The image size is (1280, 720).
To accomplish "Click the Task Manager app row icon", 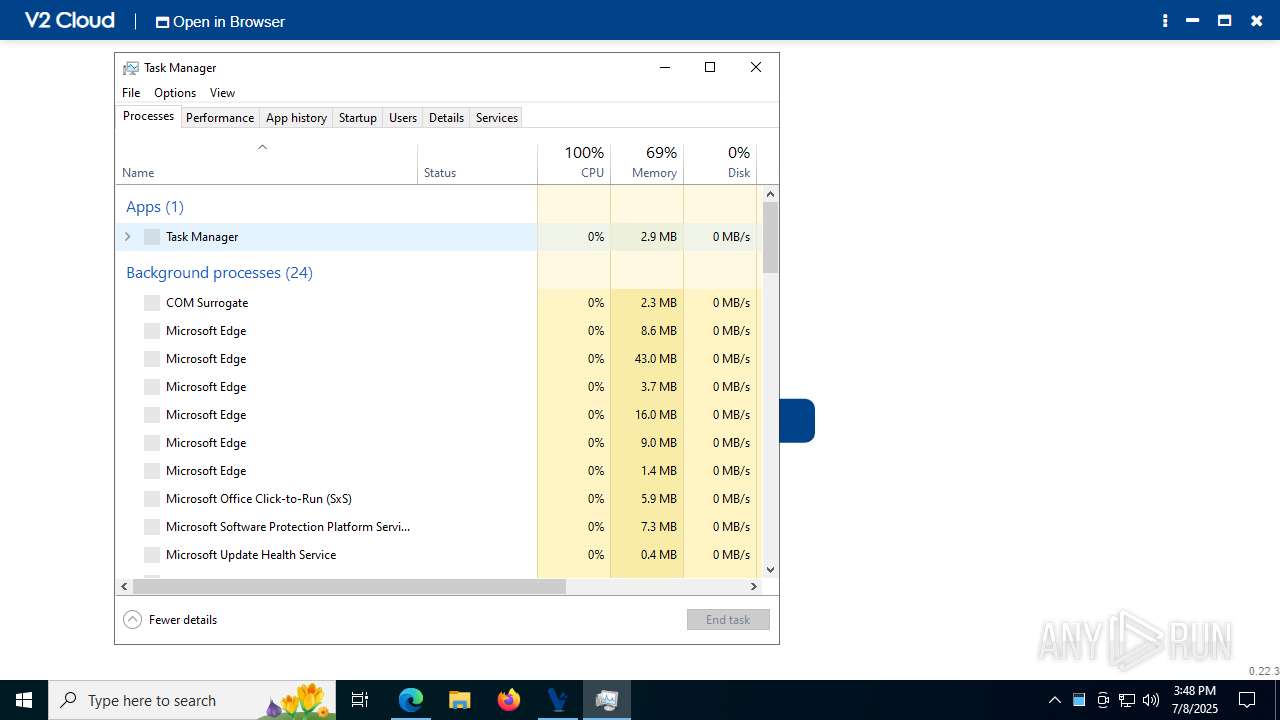I will tap(152, 237).
